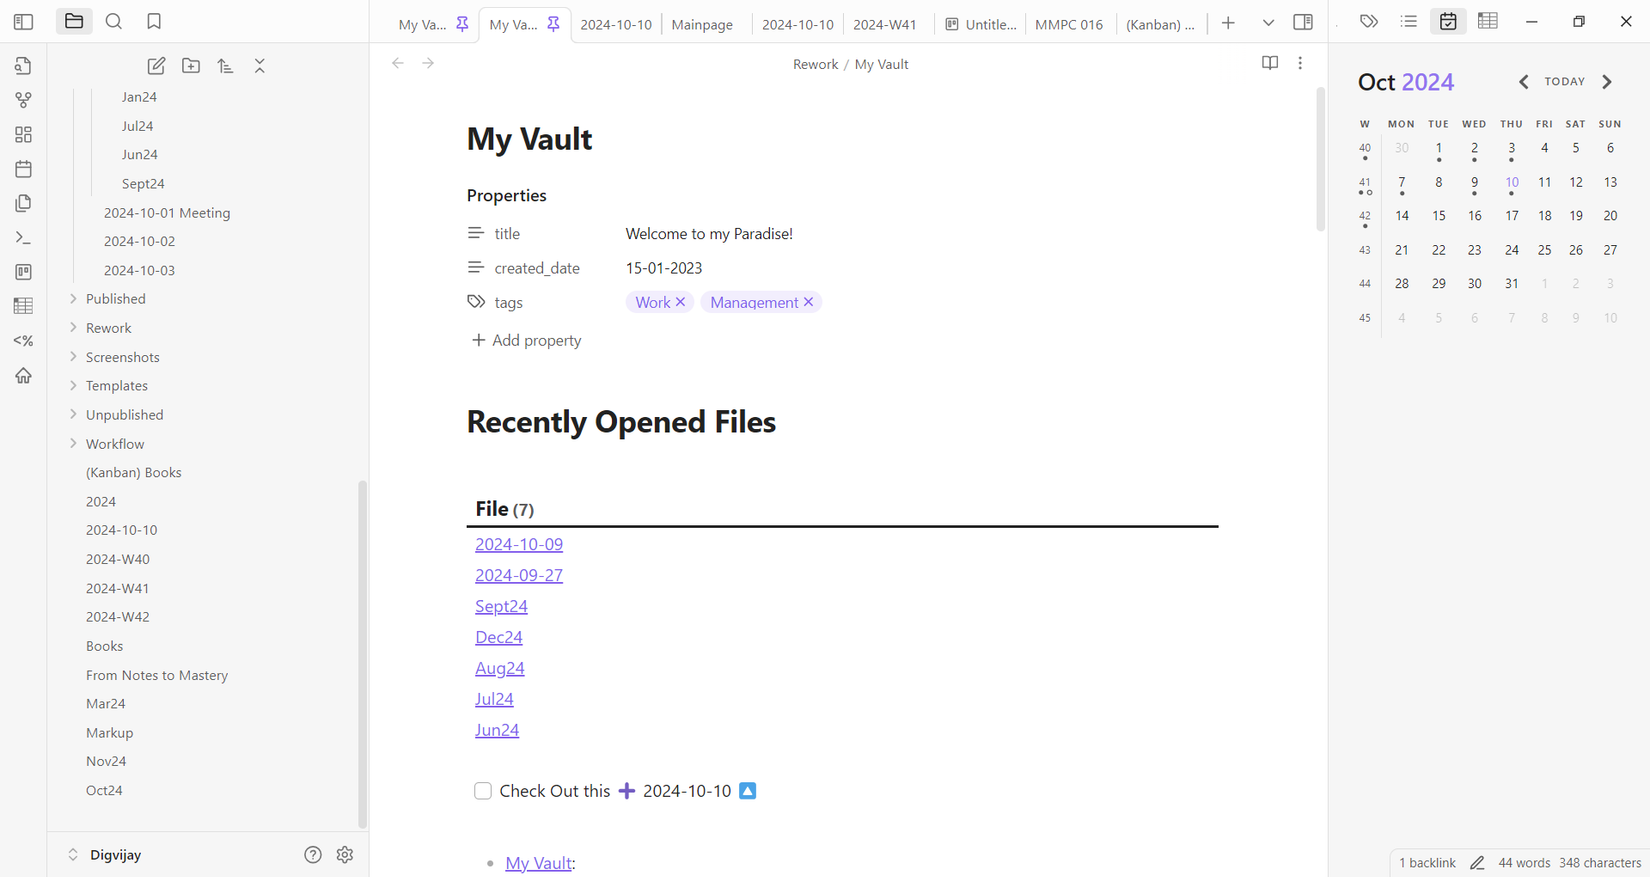Remove the Work tag
This screenshot has width=1650, height=877.
(x=681, y=302)
